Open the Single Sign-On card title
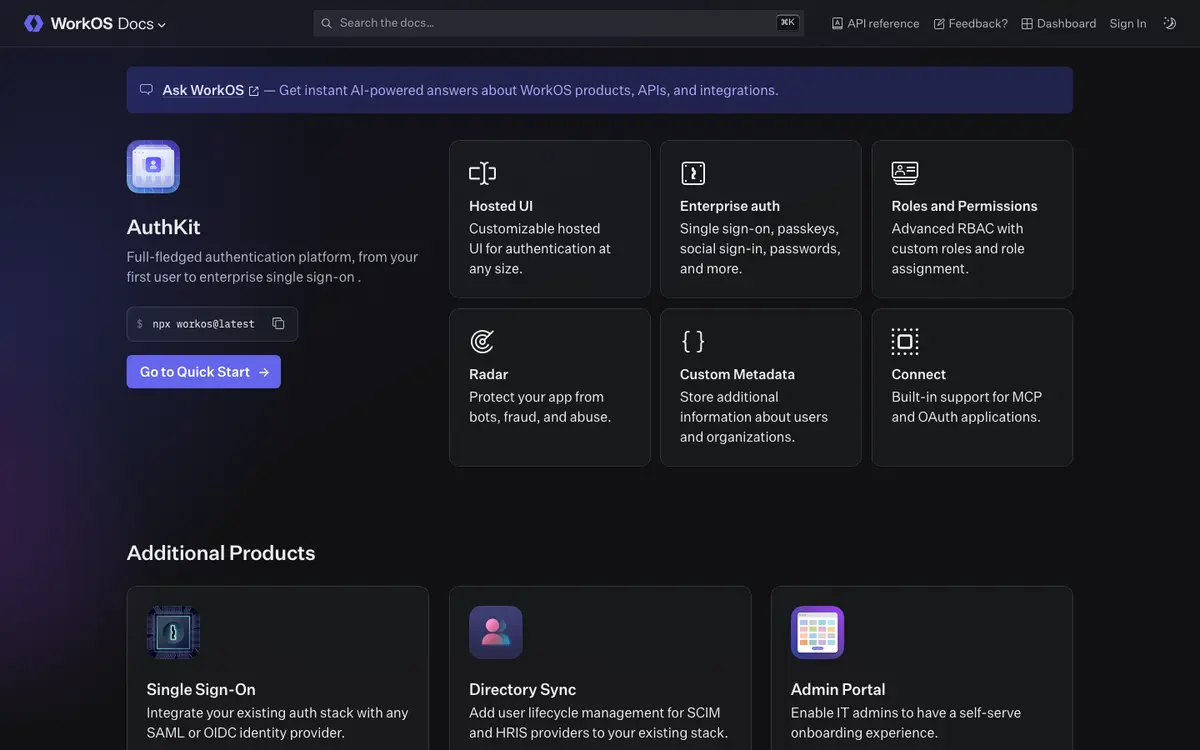The height and width of the screenshot is (750, 1200). pos(201,689)
